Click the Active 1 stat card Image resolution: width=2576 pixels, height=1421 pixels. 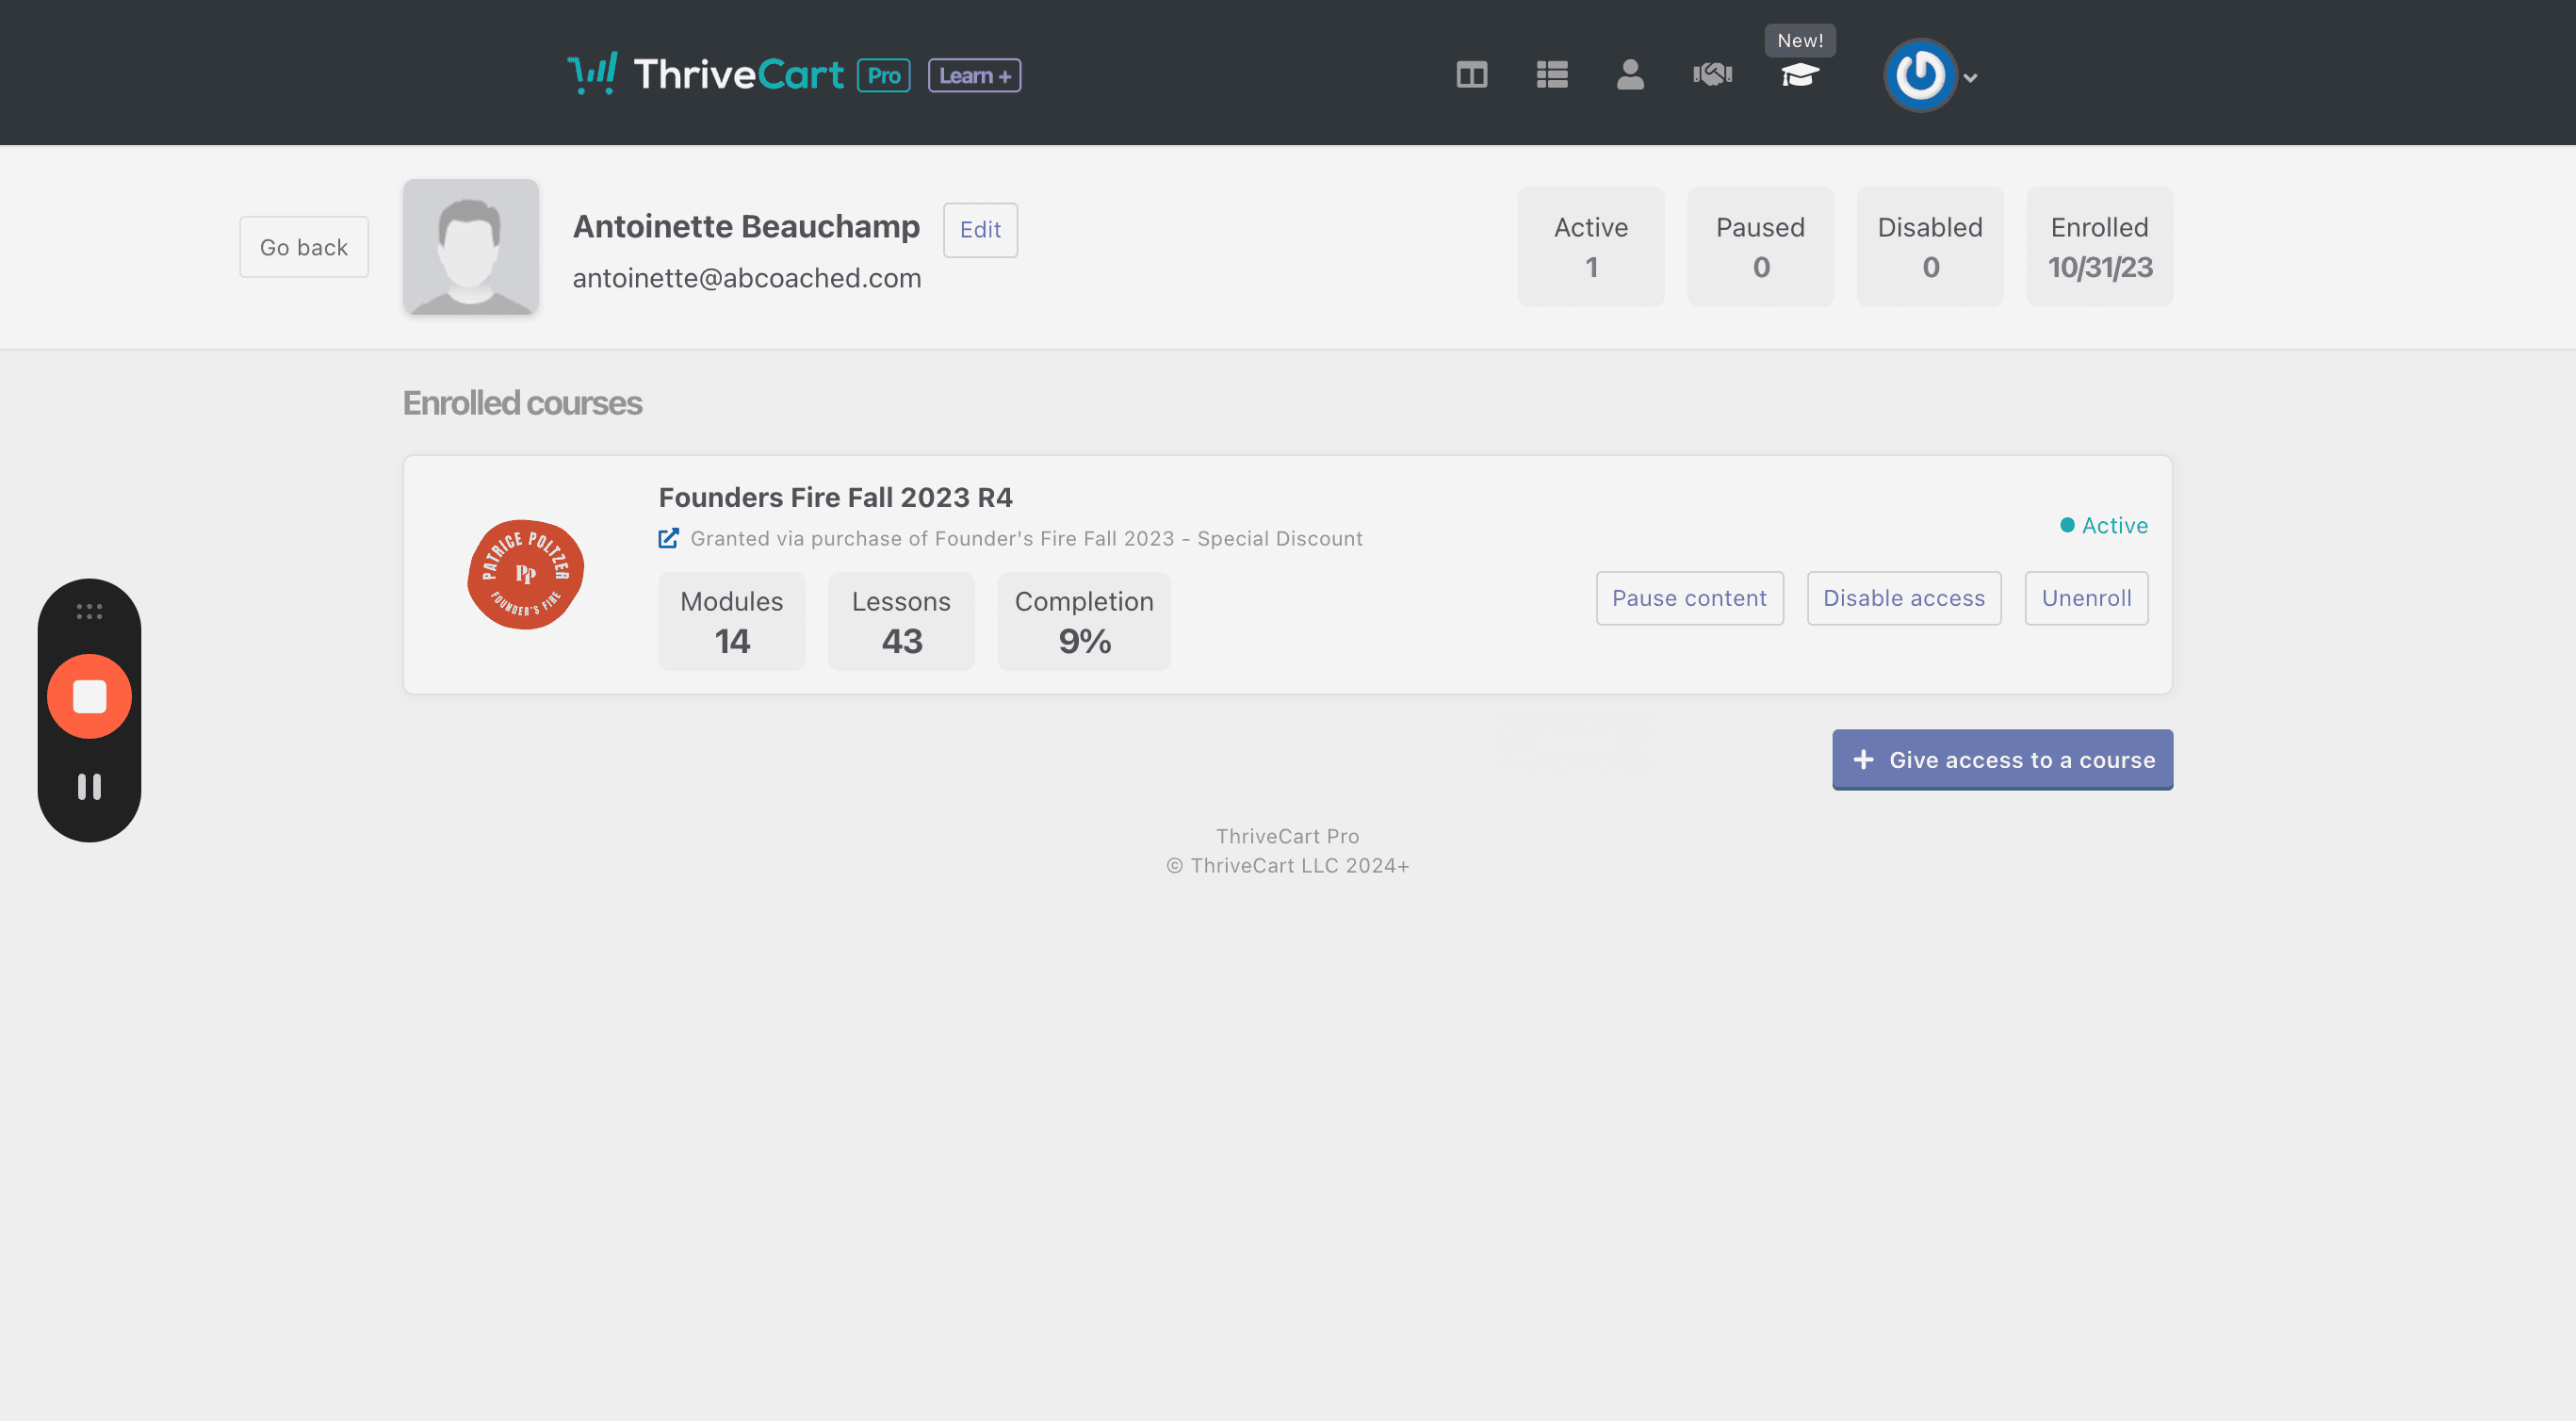click(x=1590, y=247)
